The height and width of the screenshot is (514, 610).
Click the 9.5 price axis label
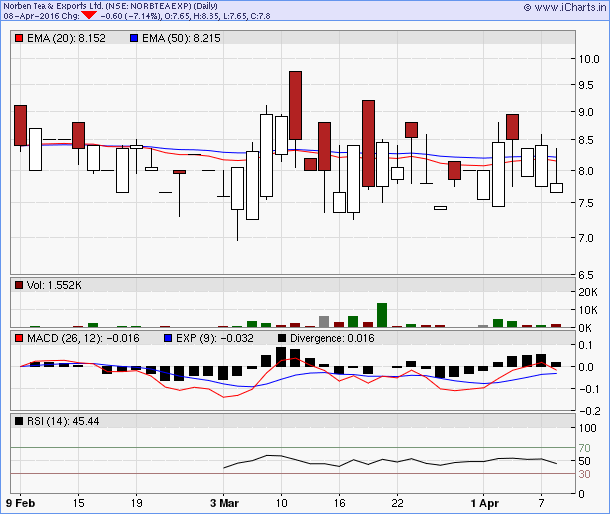pos(586,85)
